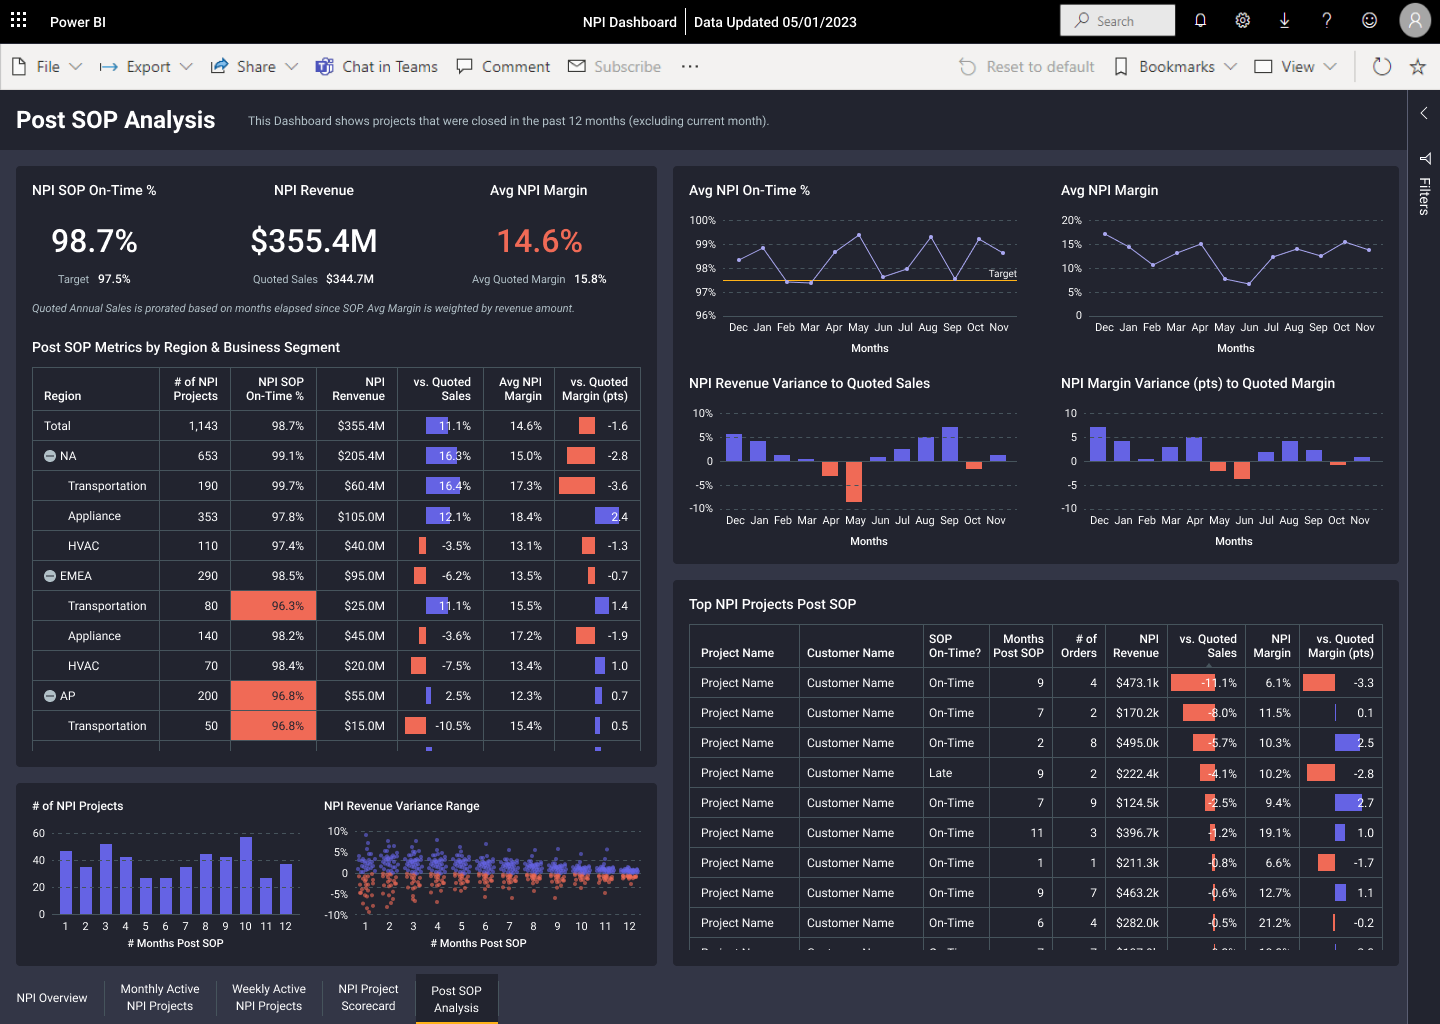Open settings gear icon

pyautogui.click(x=1243, y=21)
